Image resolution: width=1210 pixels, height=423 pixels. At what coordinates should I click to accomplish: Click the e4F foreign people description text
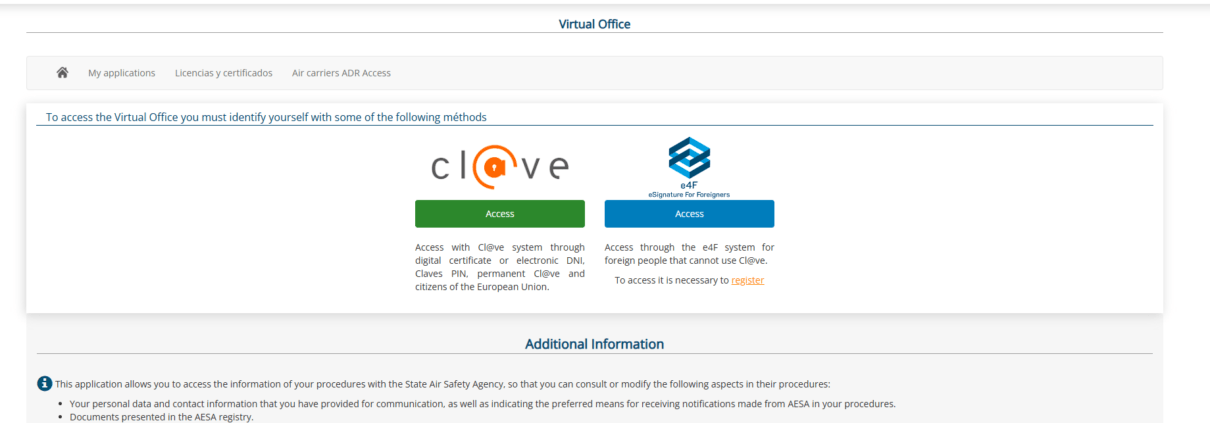point(689,254)
